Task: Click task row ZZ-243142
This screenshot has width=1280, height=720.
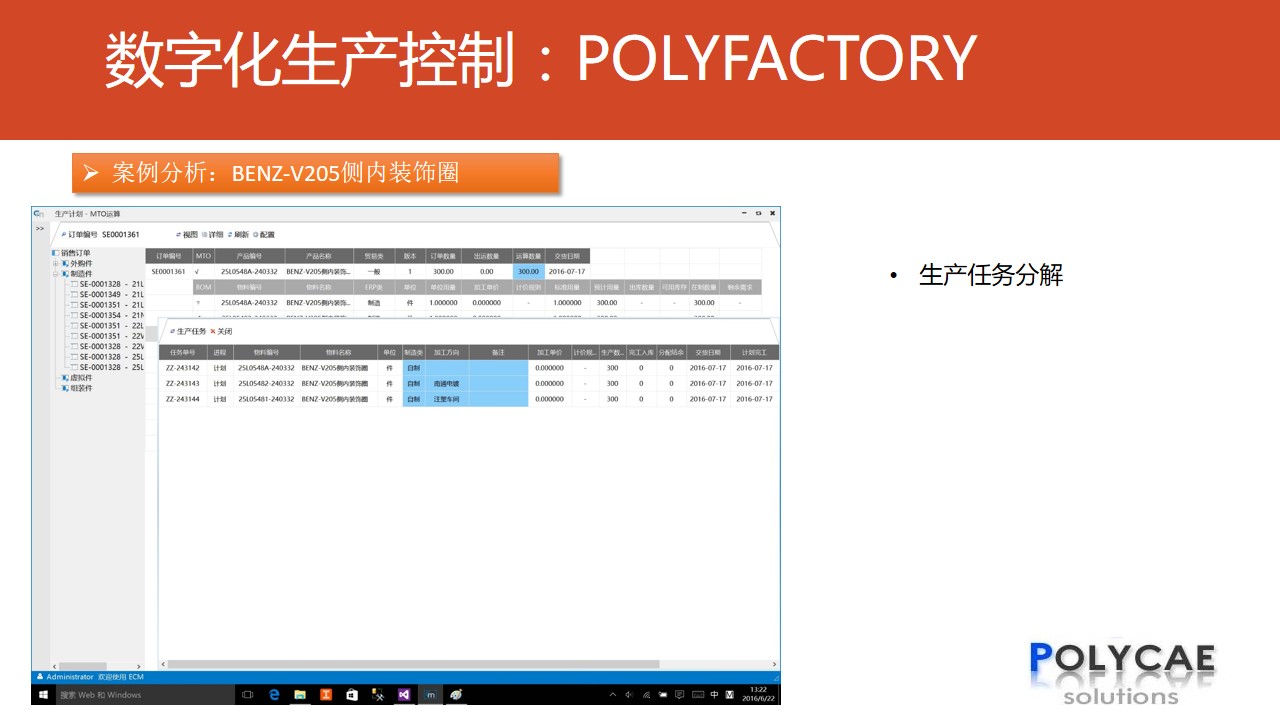Action: click(x=468, y=368)
